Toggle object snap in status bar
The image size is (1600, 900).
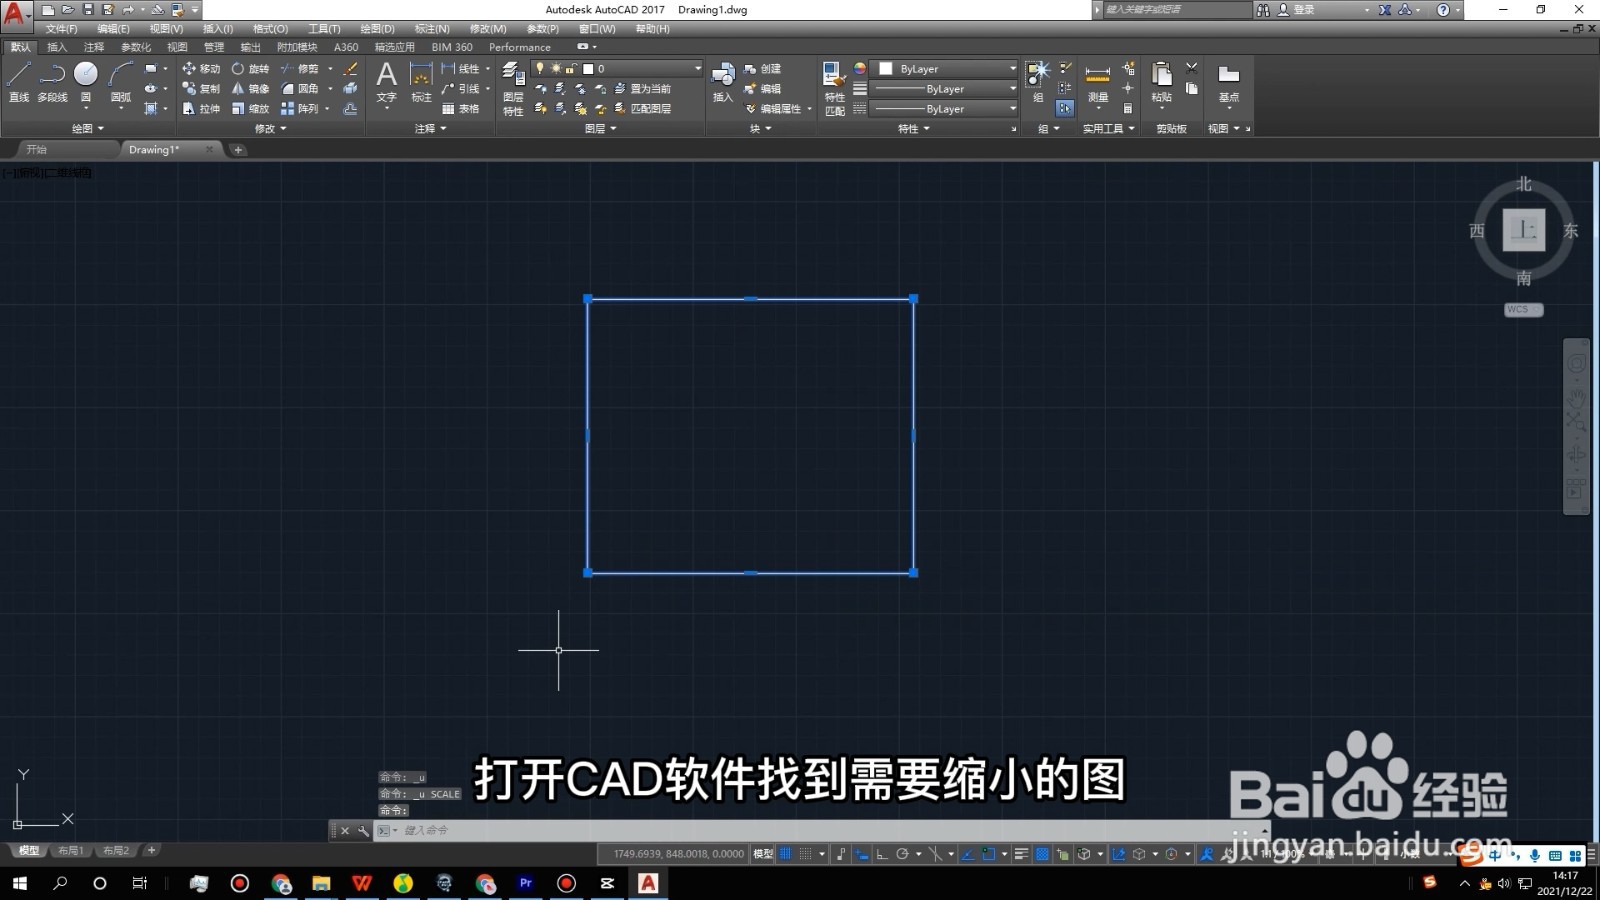pyautogui.click(x=988, y=854)
